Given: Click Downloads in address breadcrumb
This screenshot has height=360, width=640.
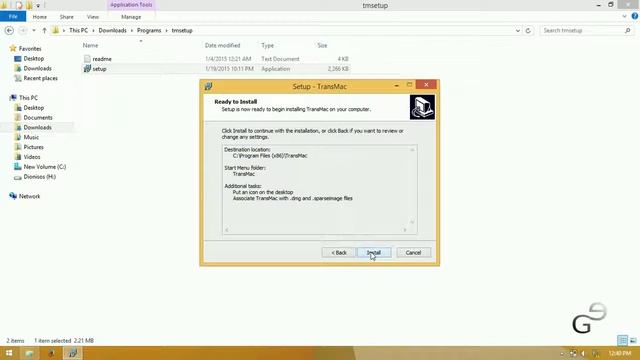Looking at the screenshot, I should click(x=112, y=31).
